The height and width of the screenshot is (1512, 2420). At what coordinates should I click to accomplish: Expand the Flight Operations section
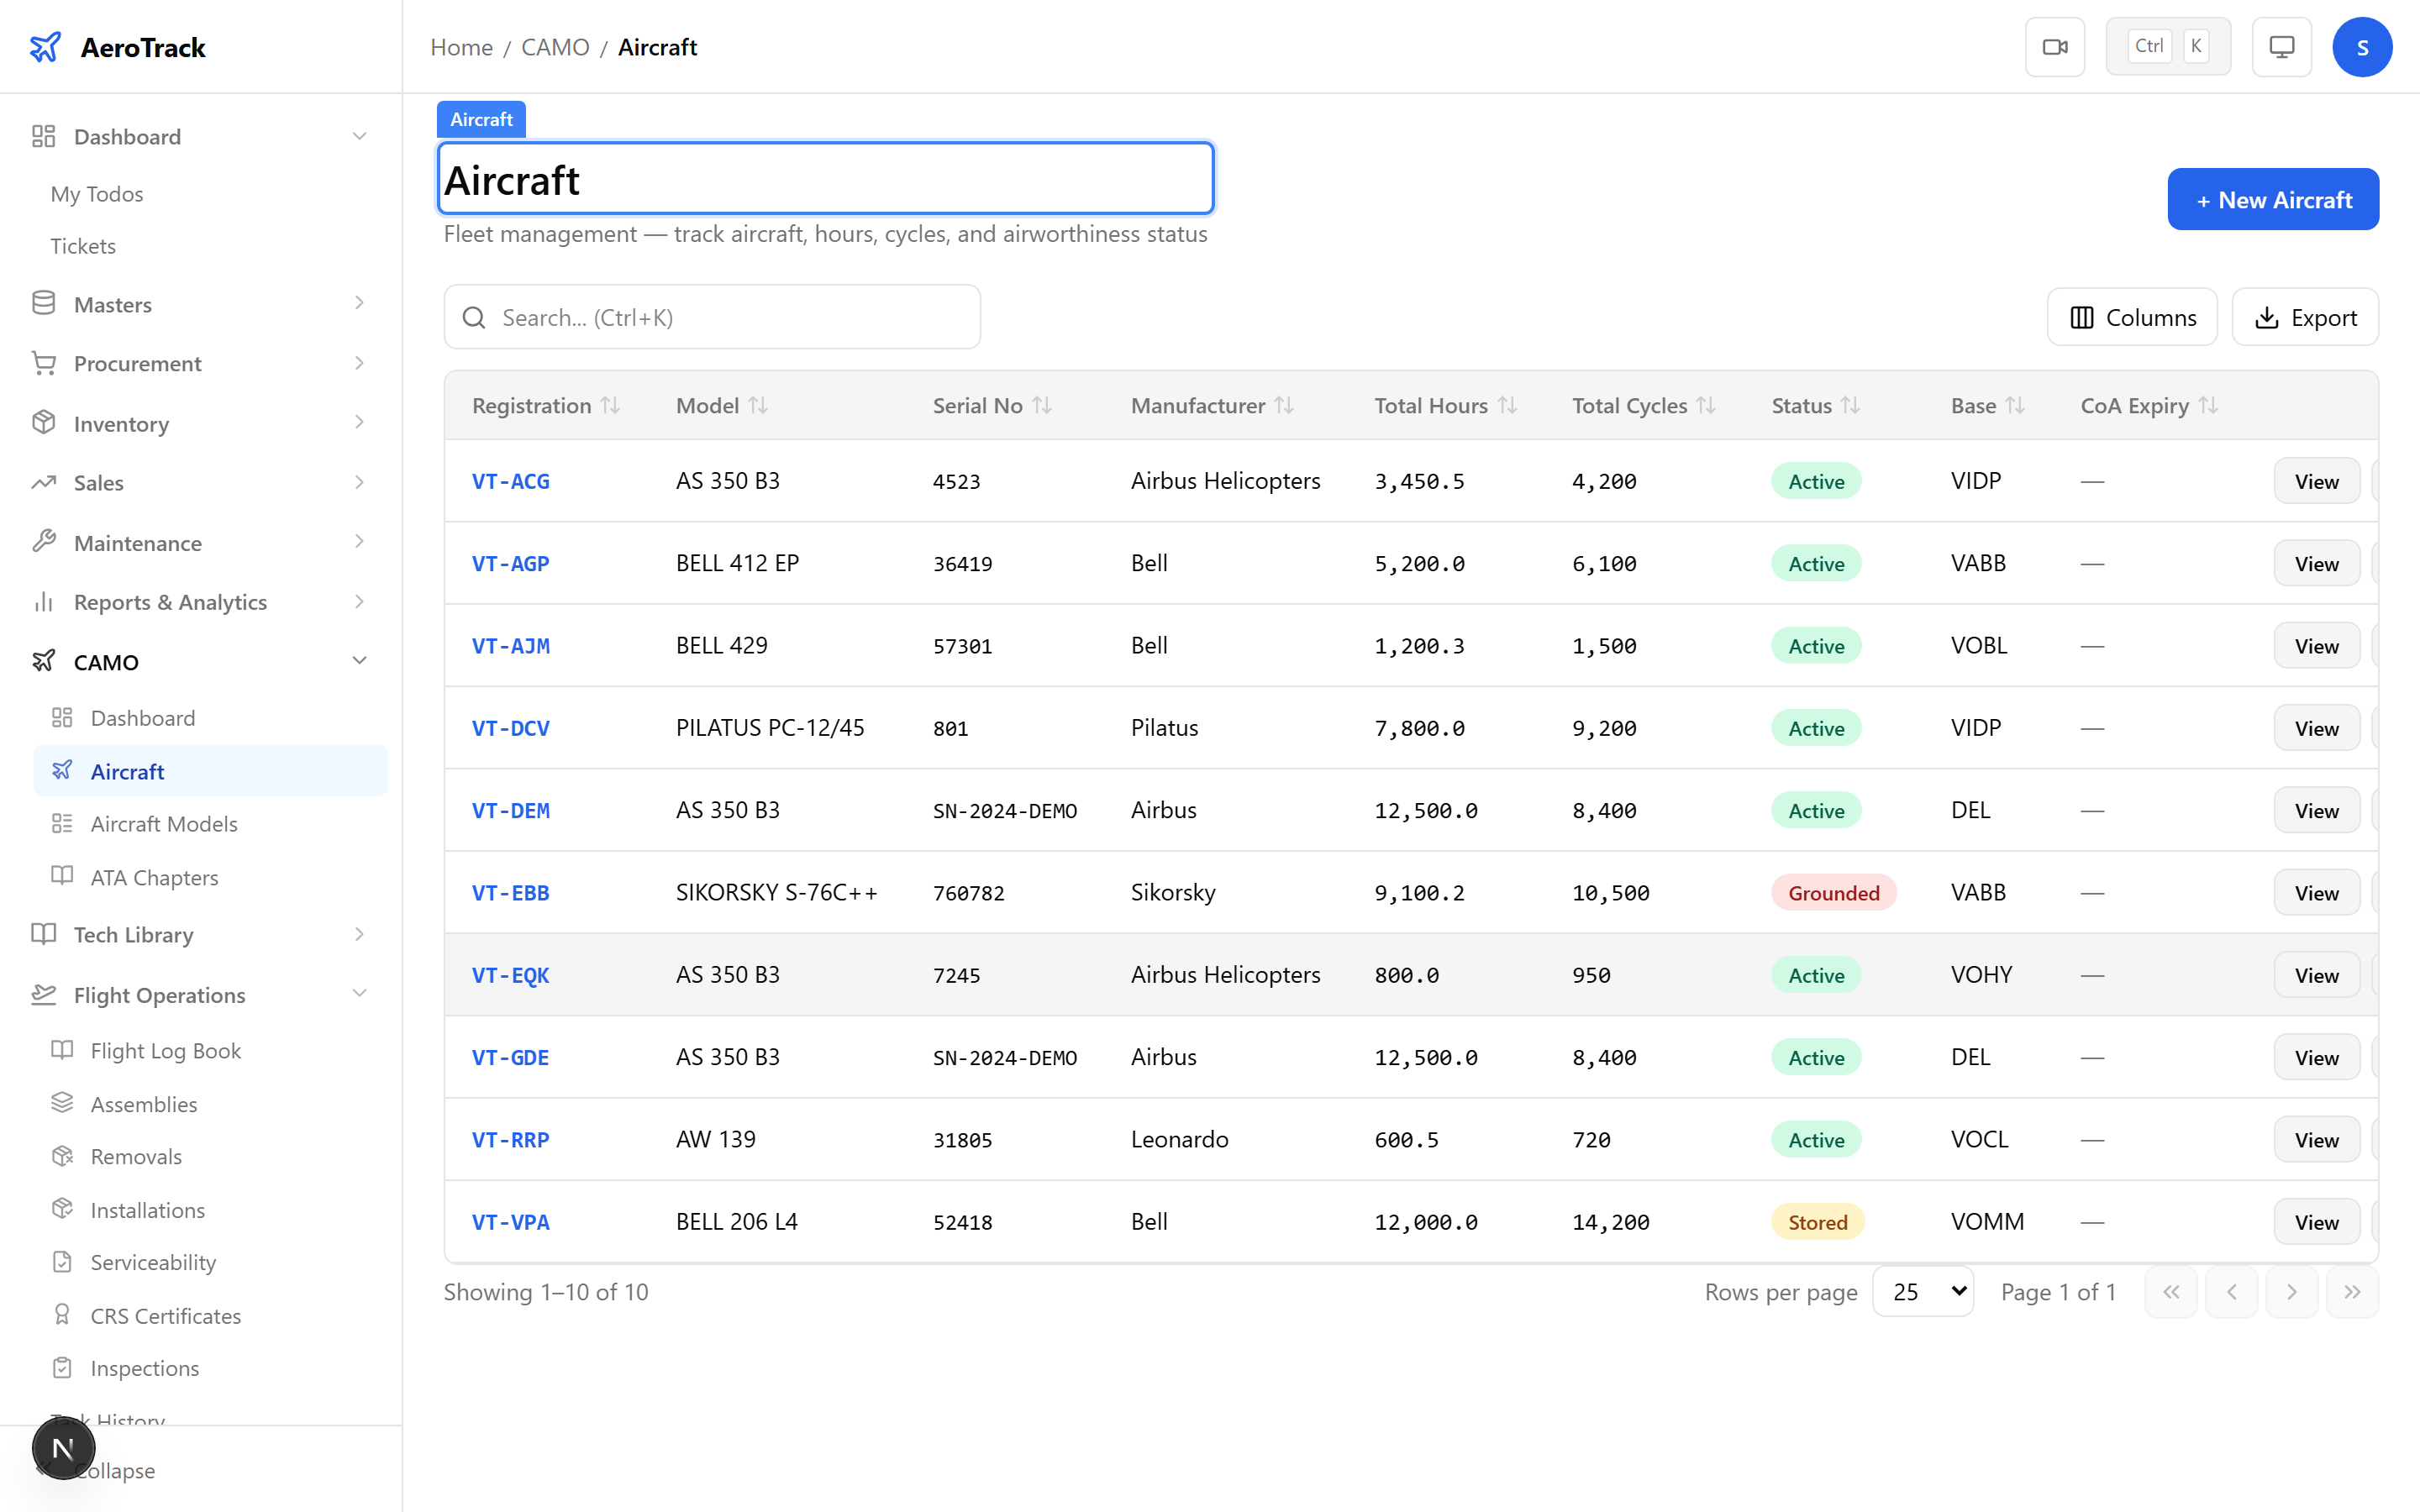click(x=159, y=995)
